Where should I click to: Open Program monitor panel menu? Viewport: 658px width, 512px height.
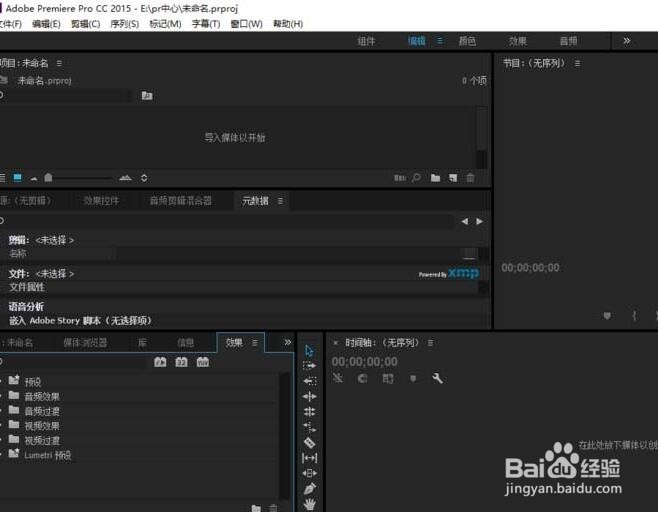pos(577,63)
